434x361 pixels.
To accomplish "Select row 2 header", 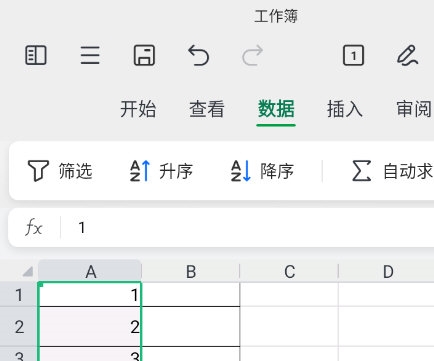I will pos(19,327).
